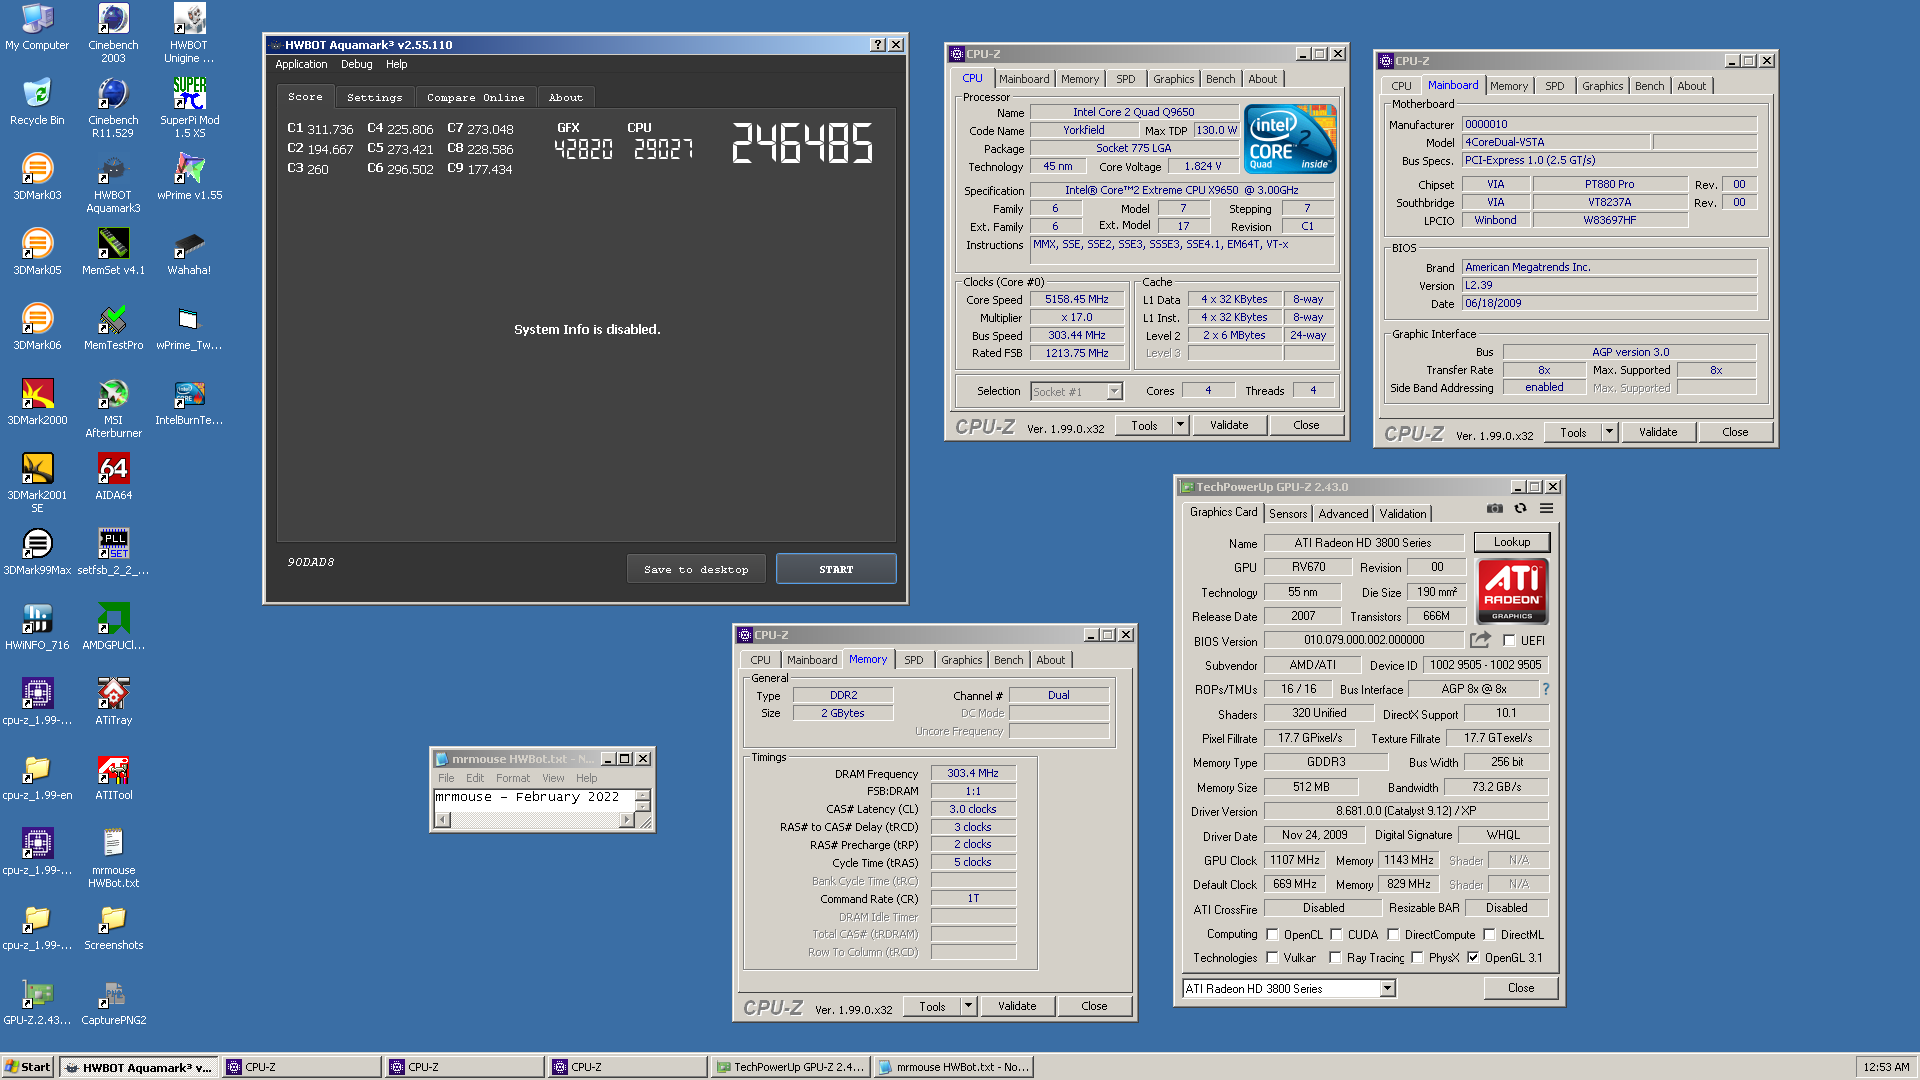1920x1080 pixels.
Task: Launch HWBOT Unigine desktop shortcut
Action: [x=189, y=32]
